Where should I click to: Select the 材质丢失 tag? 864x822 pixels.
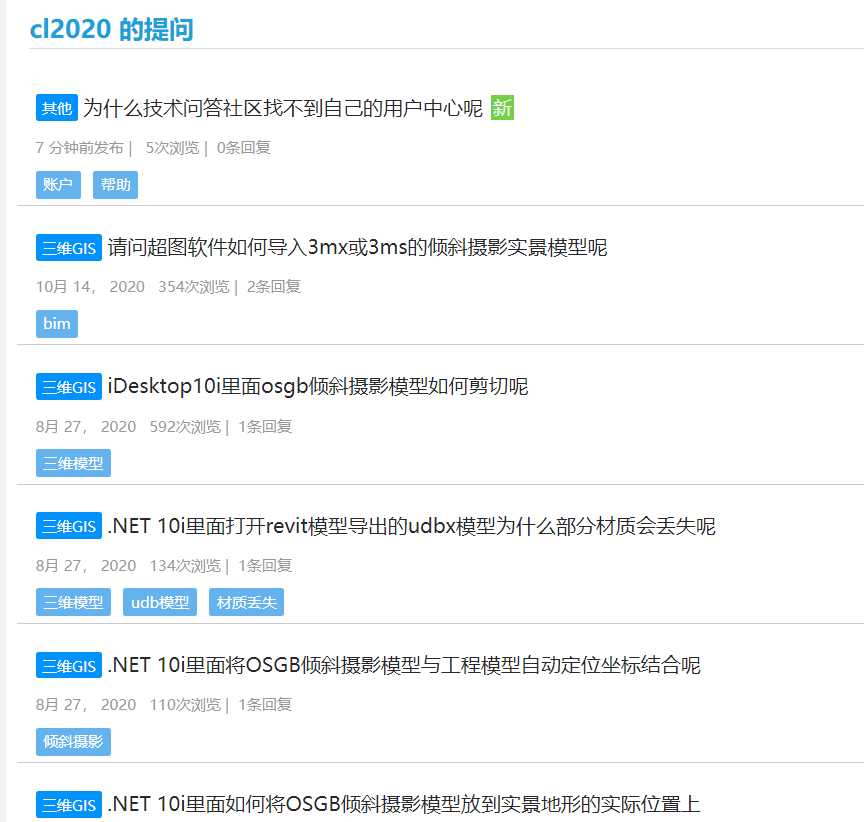pyautogui.click(x=246, y=602)
